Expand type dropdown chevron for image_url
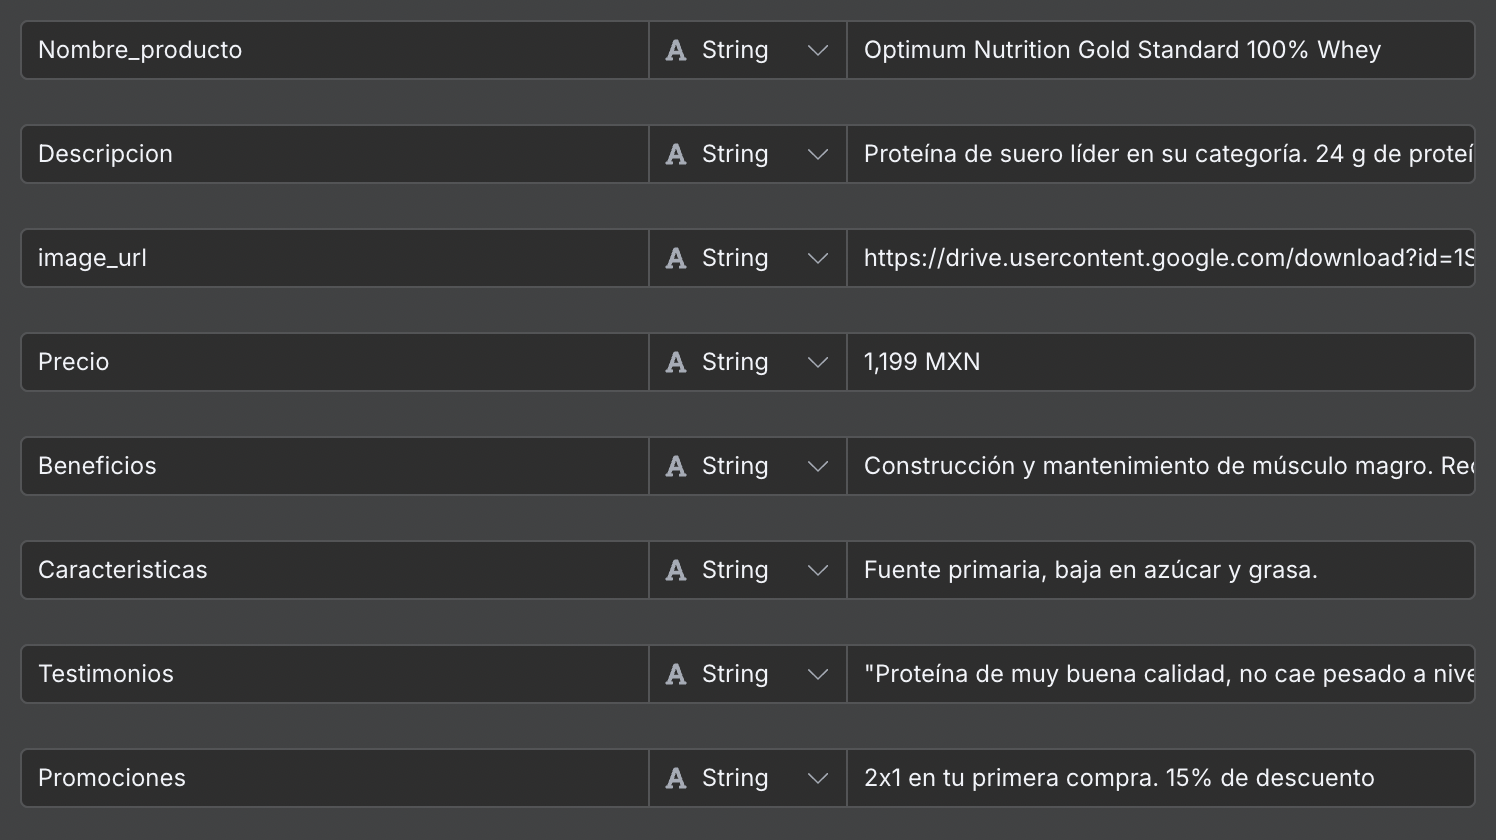This screenshot has height=840, width=1496. [x=817, y=259]
